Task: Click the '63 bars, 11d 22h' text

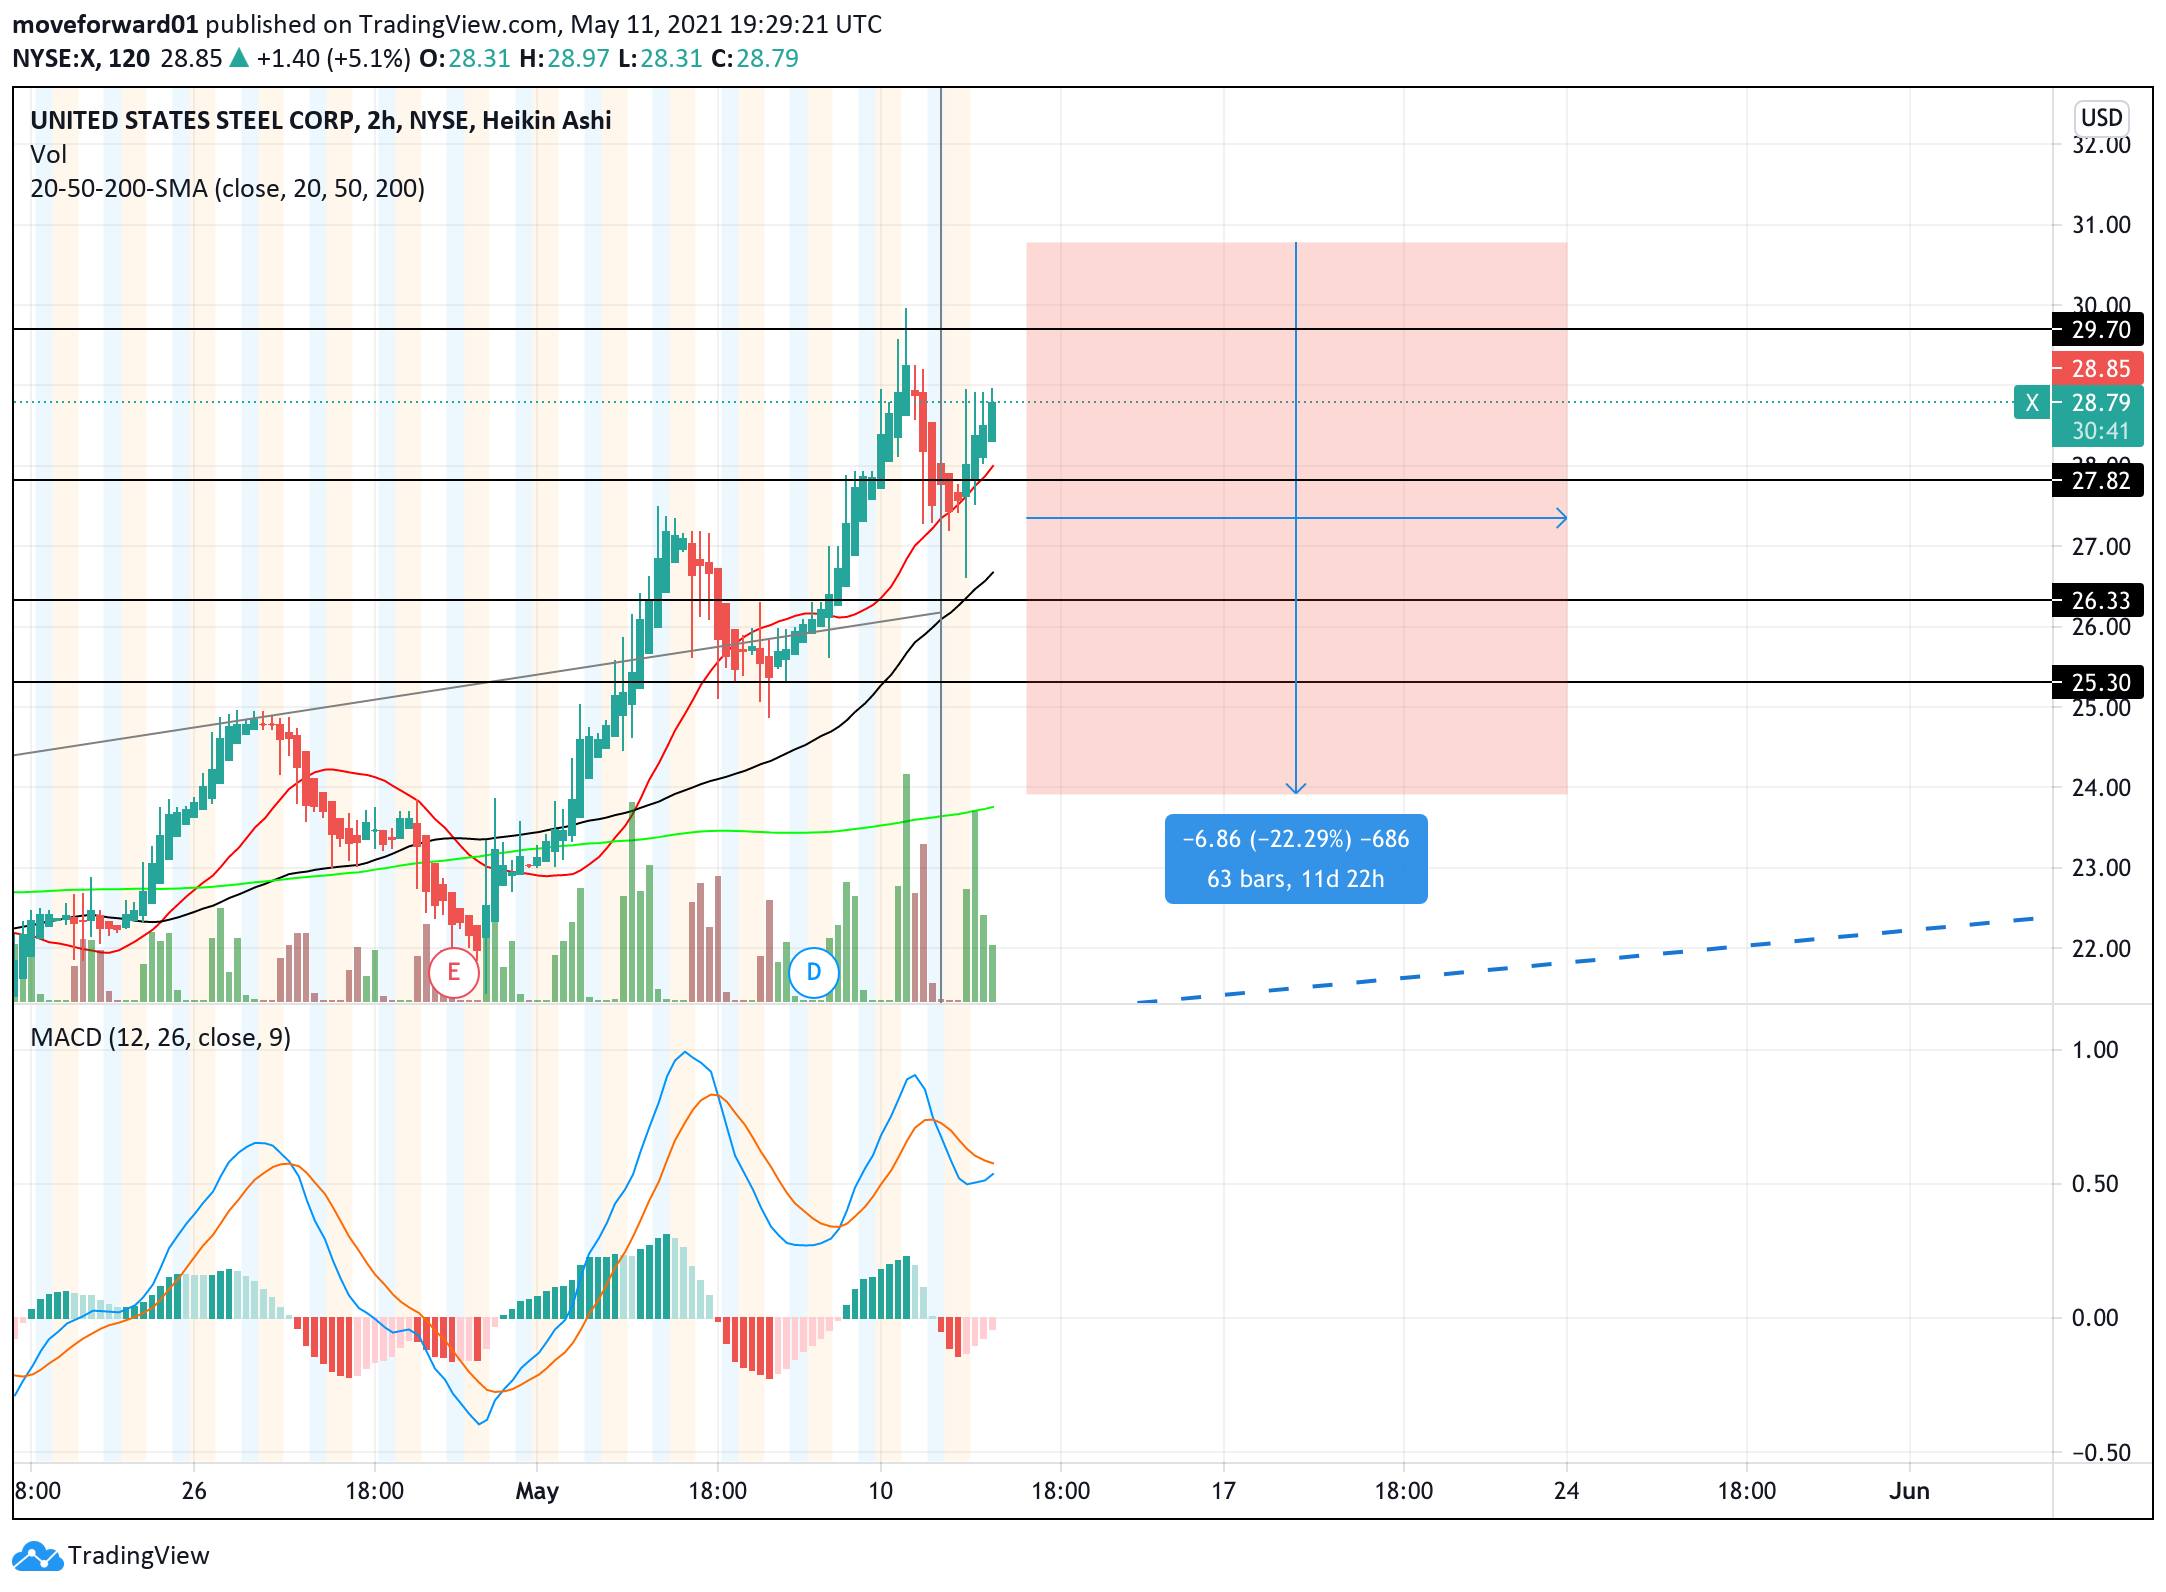Action: pyautogui.click(x=1296, y=879)
